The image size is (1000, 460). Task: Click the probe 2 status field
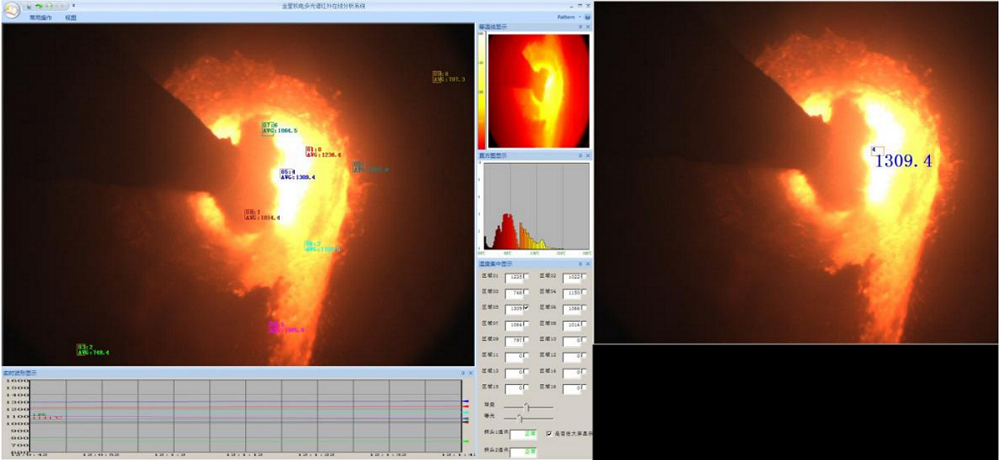click(x=524, y=452)
